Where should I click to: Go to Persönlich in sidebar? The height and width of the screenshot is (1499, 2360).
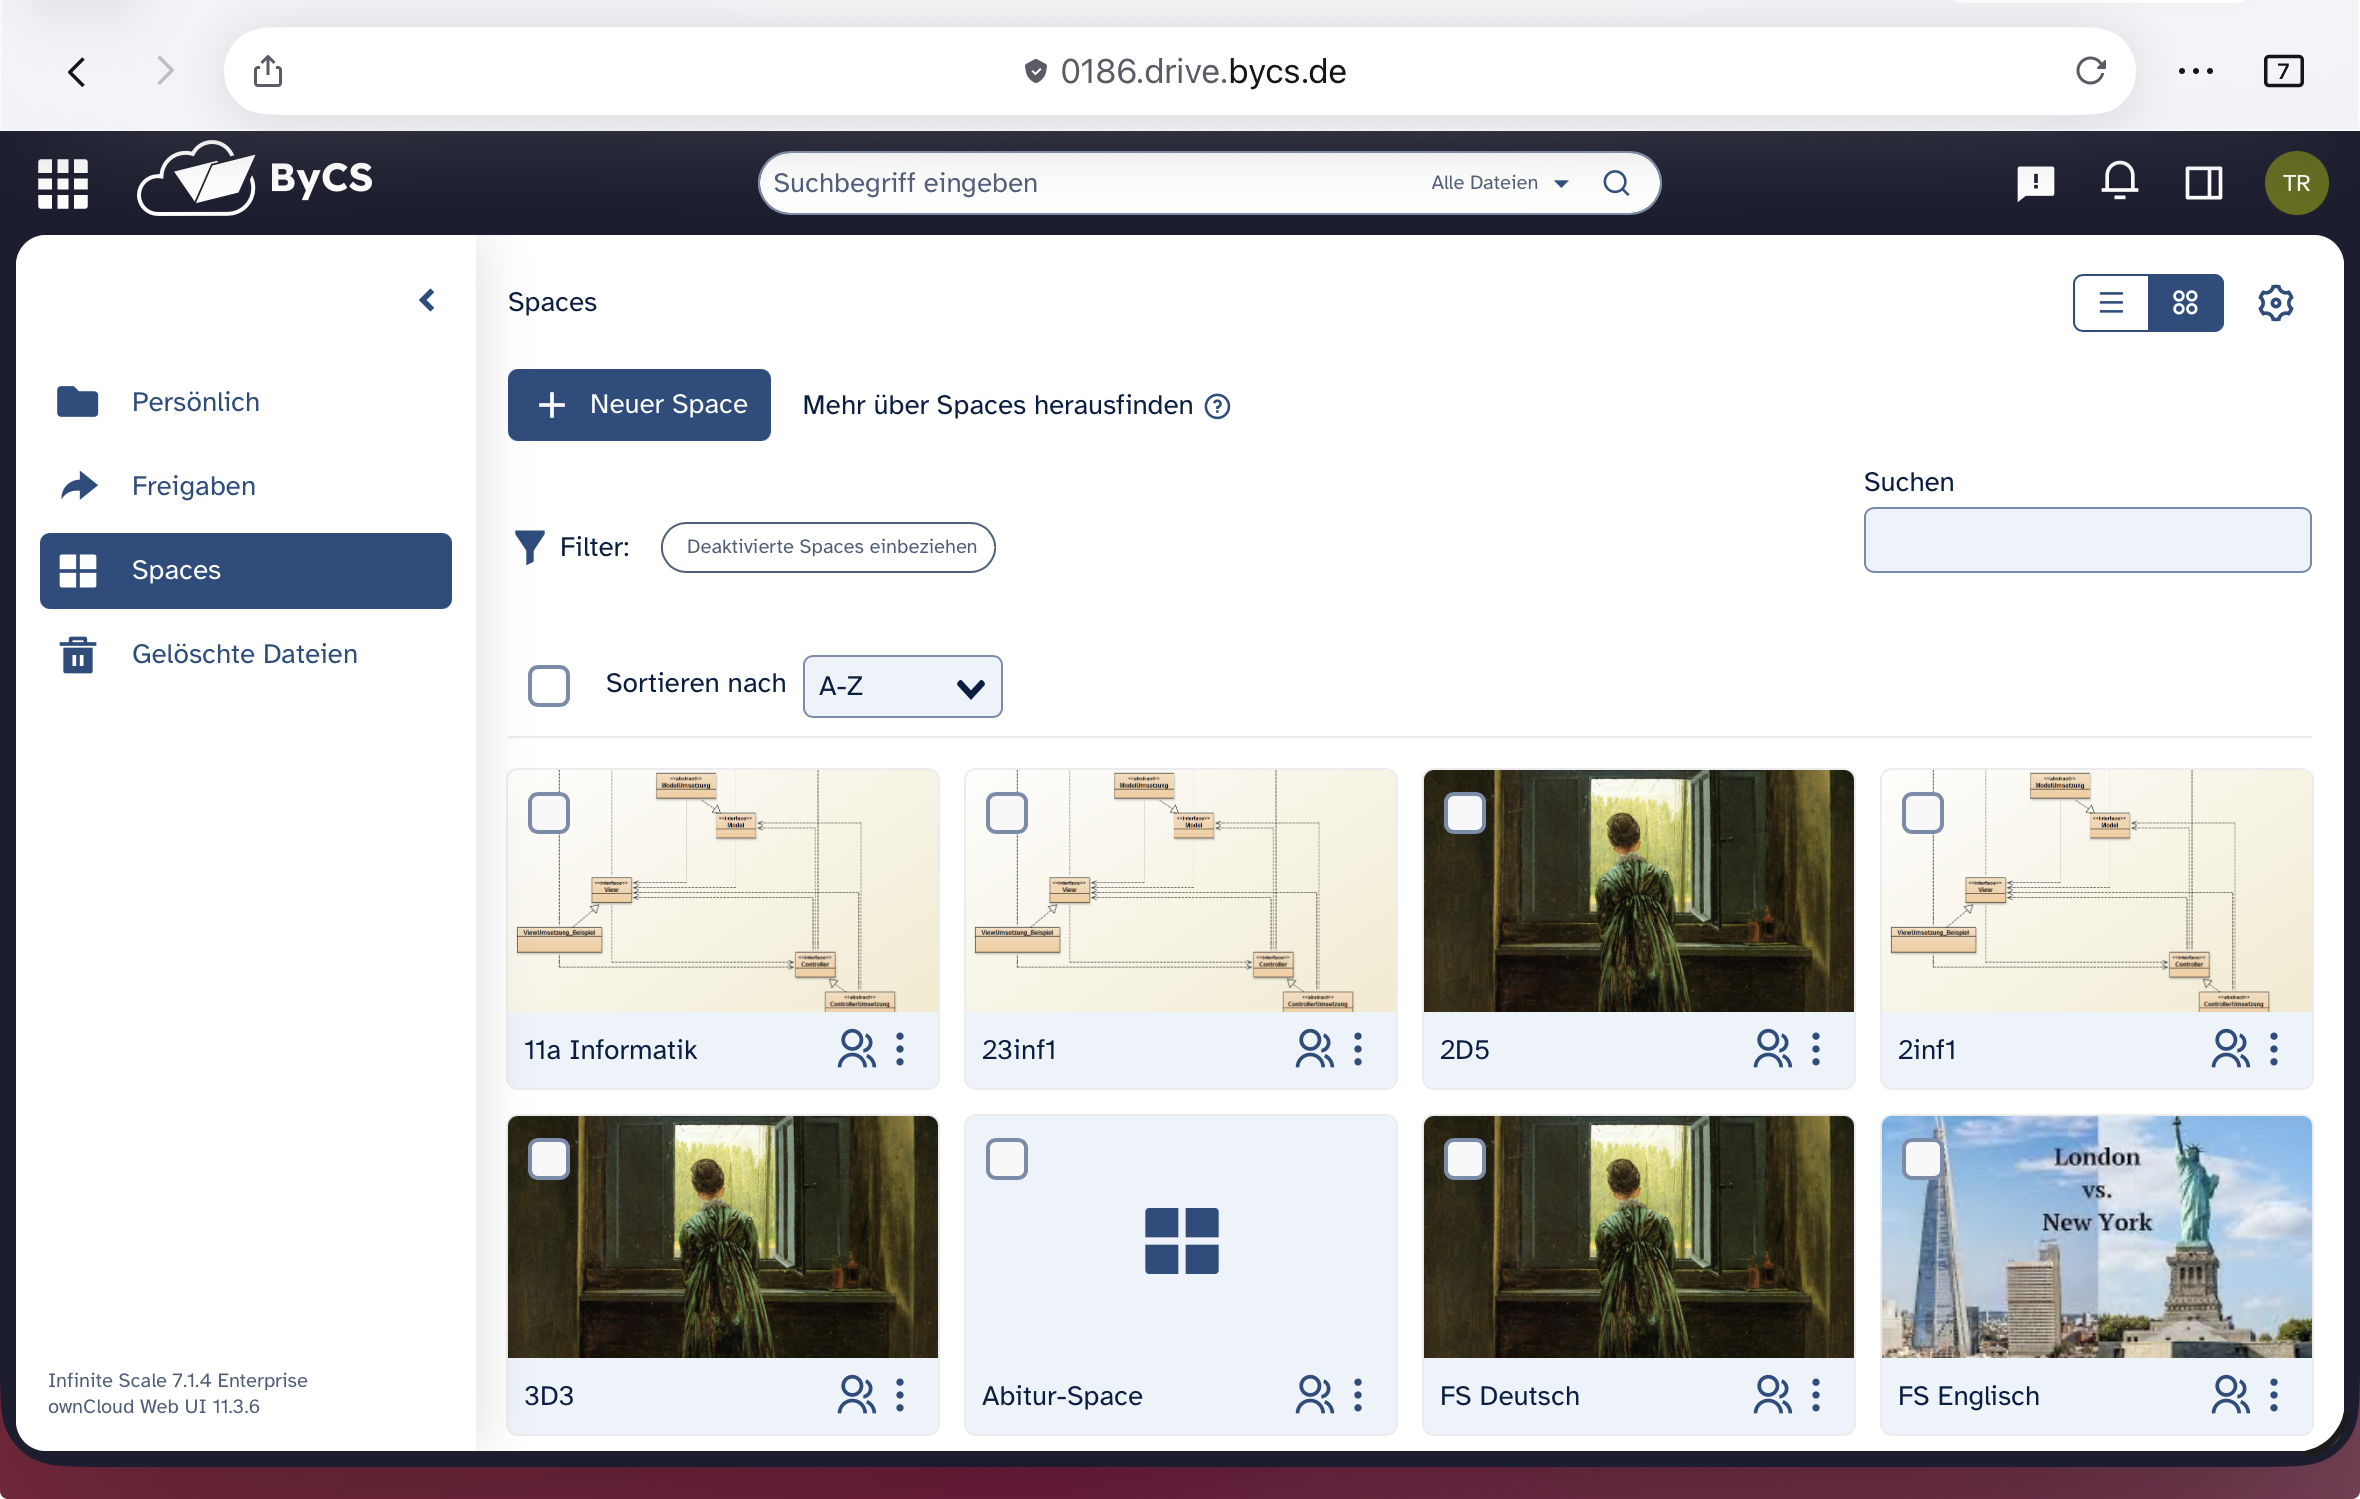pyautogui.click(x=246, y=402)
